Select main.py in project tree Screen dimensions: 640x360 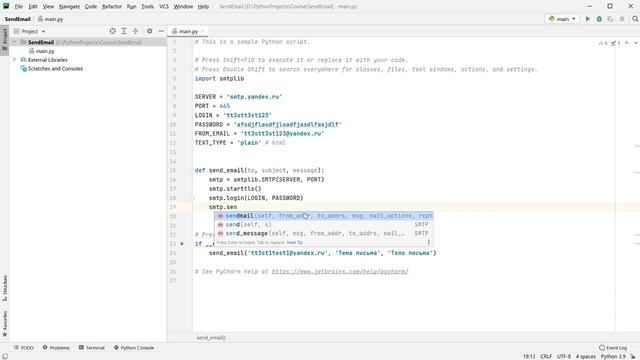click(41, 51)
